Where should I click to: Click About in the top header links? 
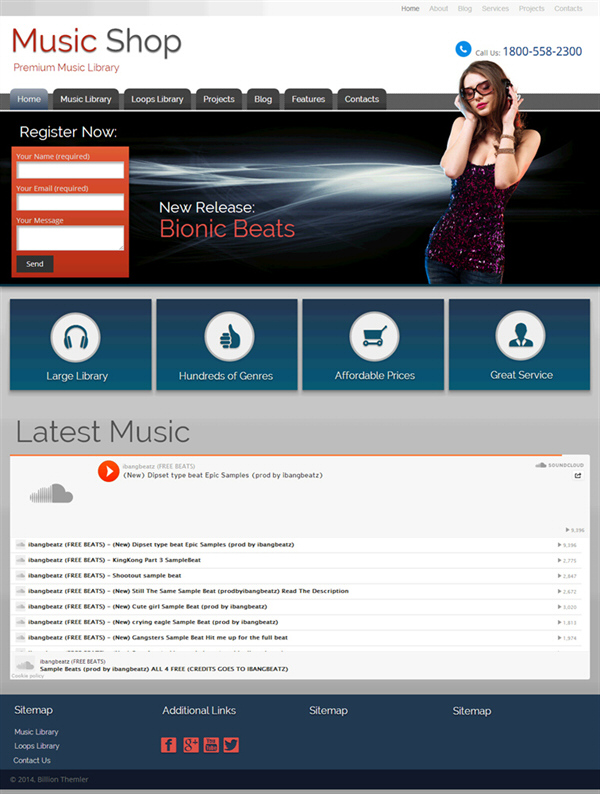pos(438,9)
